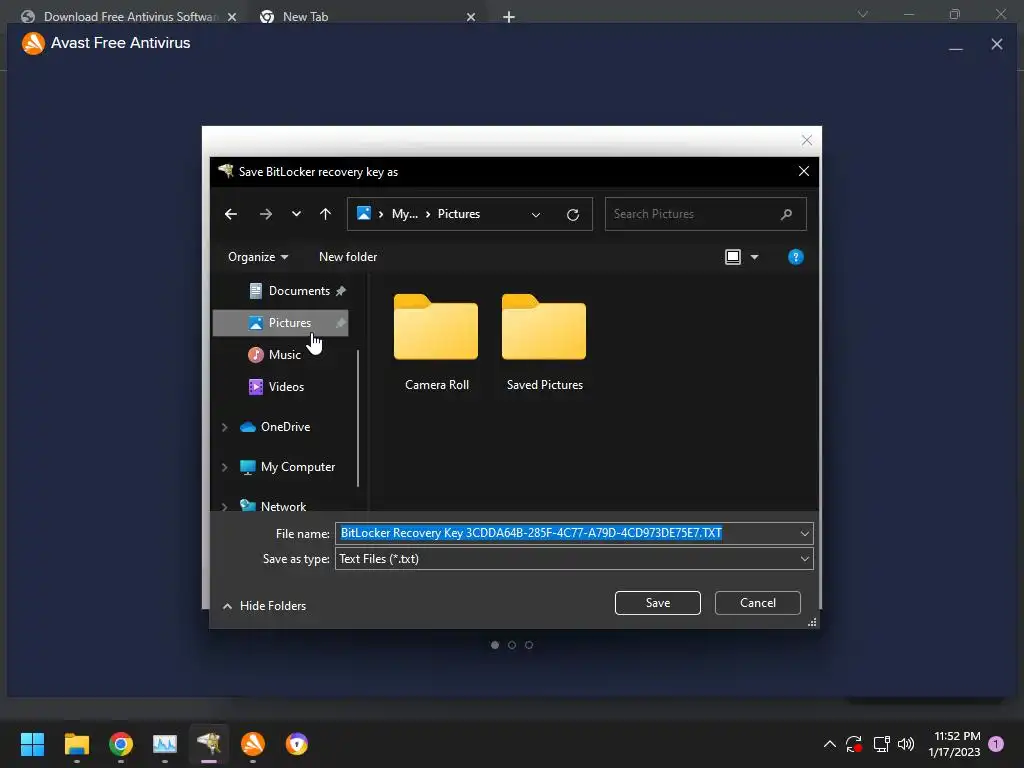Go forward in the save dialog
The height and width of the screenshot is (768, 1024).
265,214
